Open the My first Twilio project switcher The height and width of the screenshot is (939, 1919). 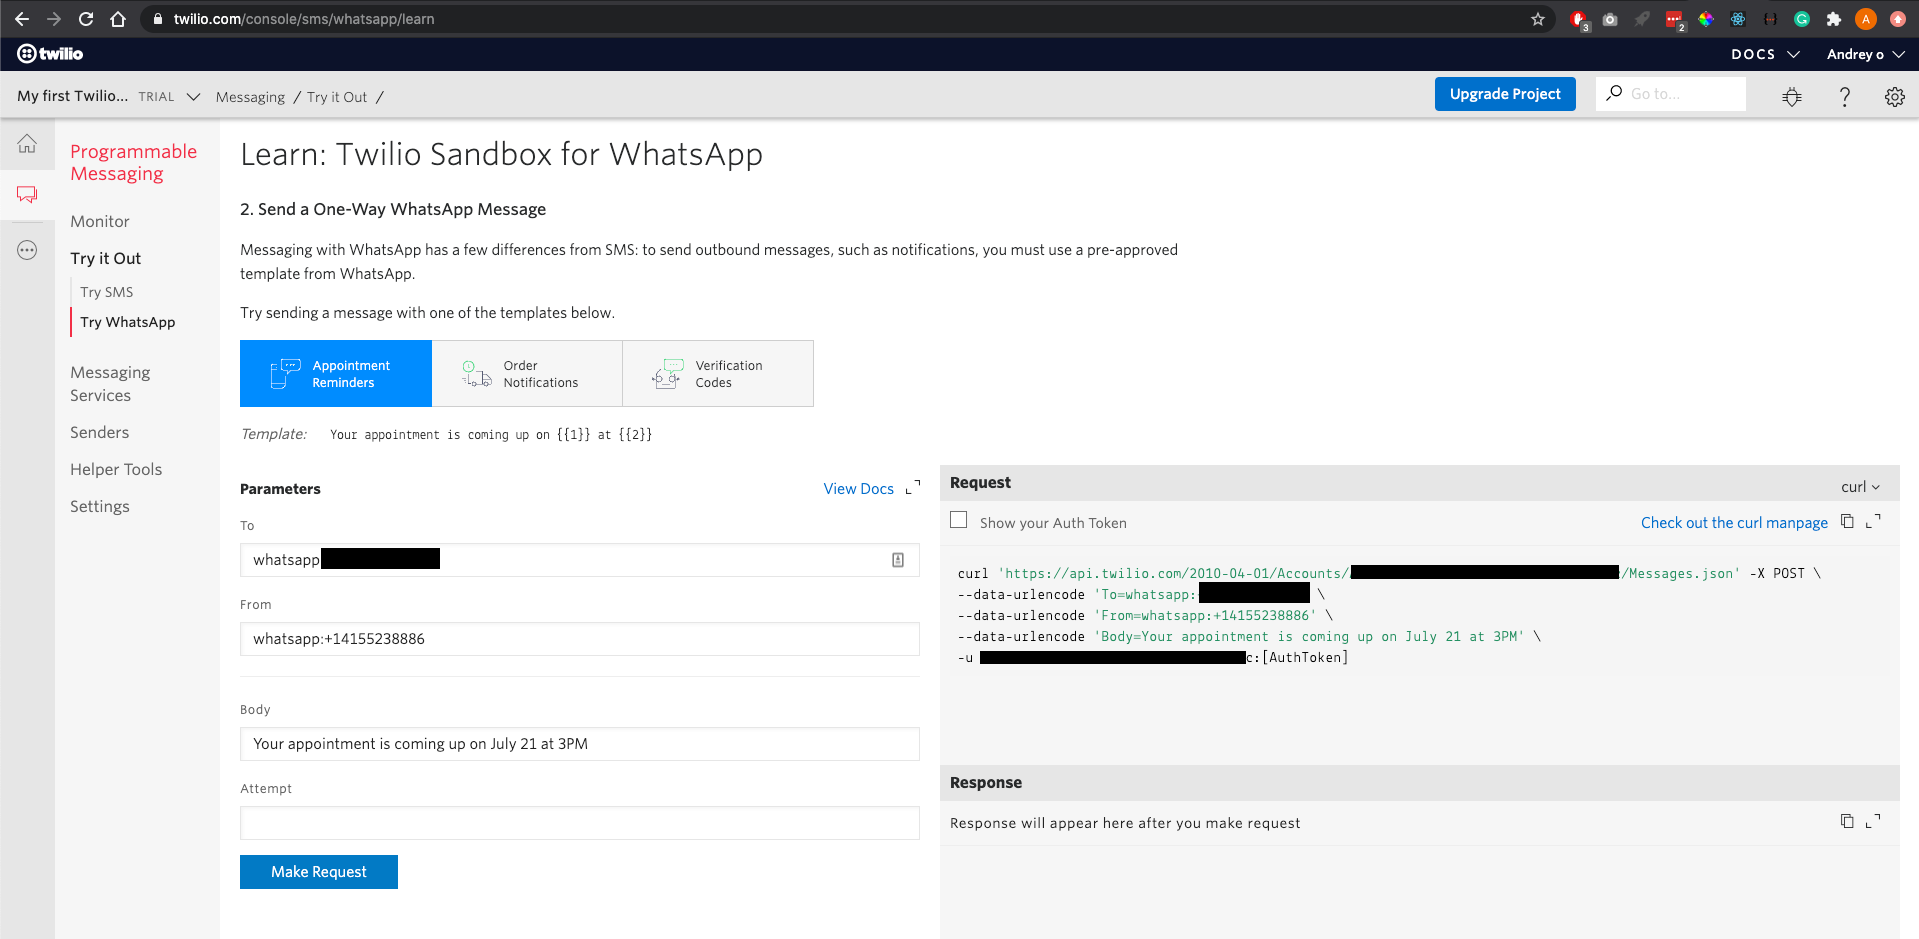(109, 96)
